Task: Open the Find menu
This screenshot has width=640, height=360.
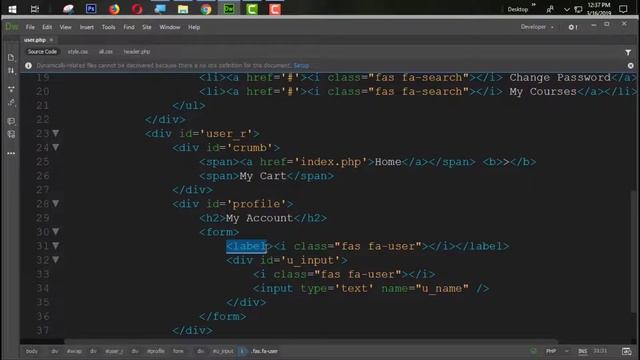Action: click(x=129, y=27)
